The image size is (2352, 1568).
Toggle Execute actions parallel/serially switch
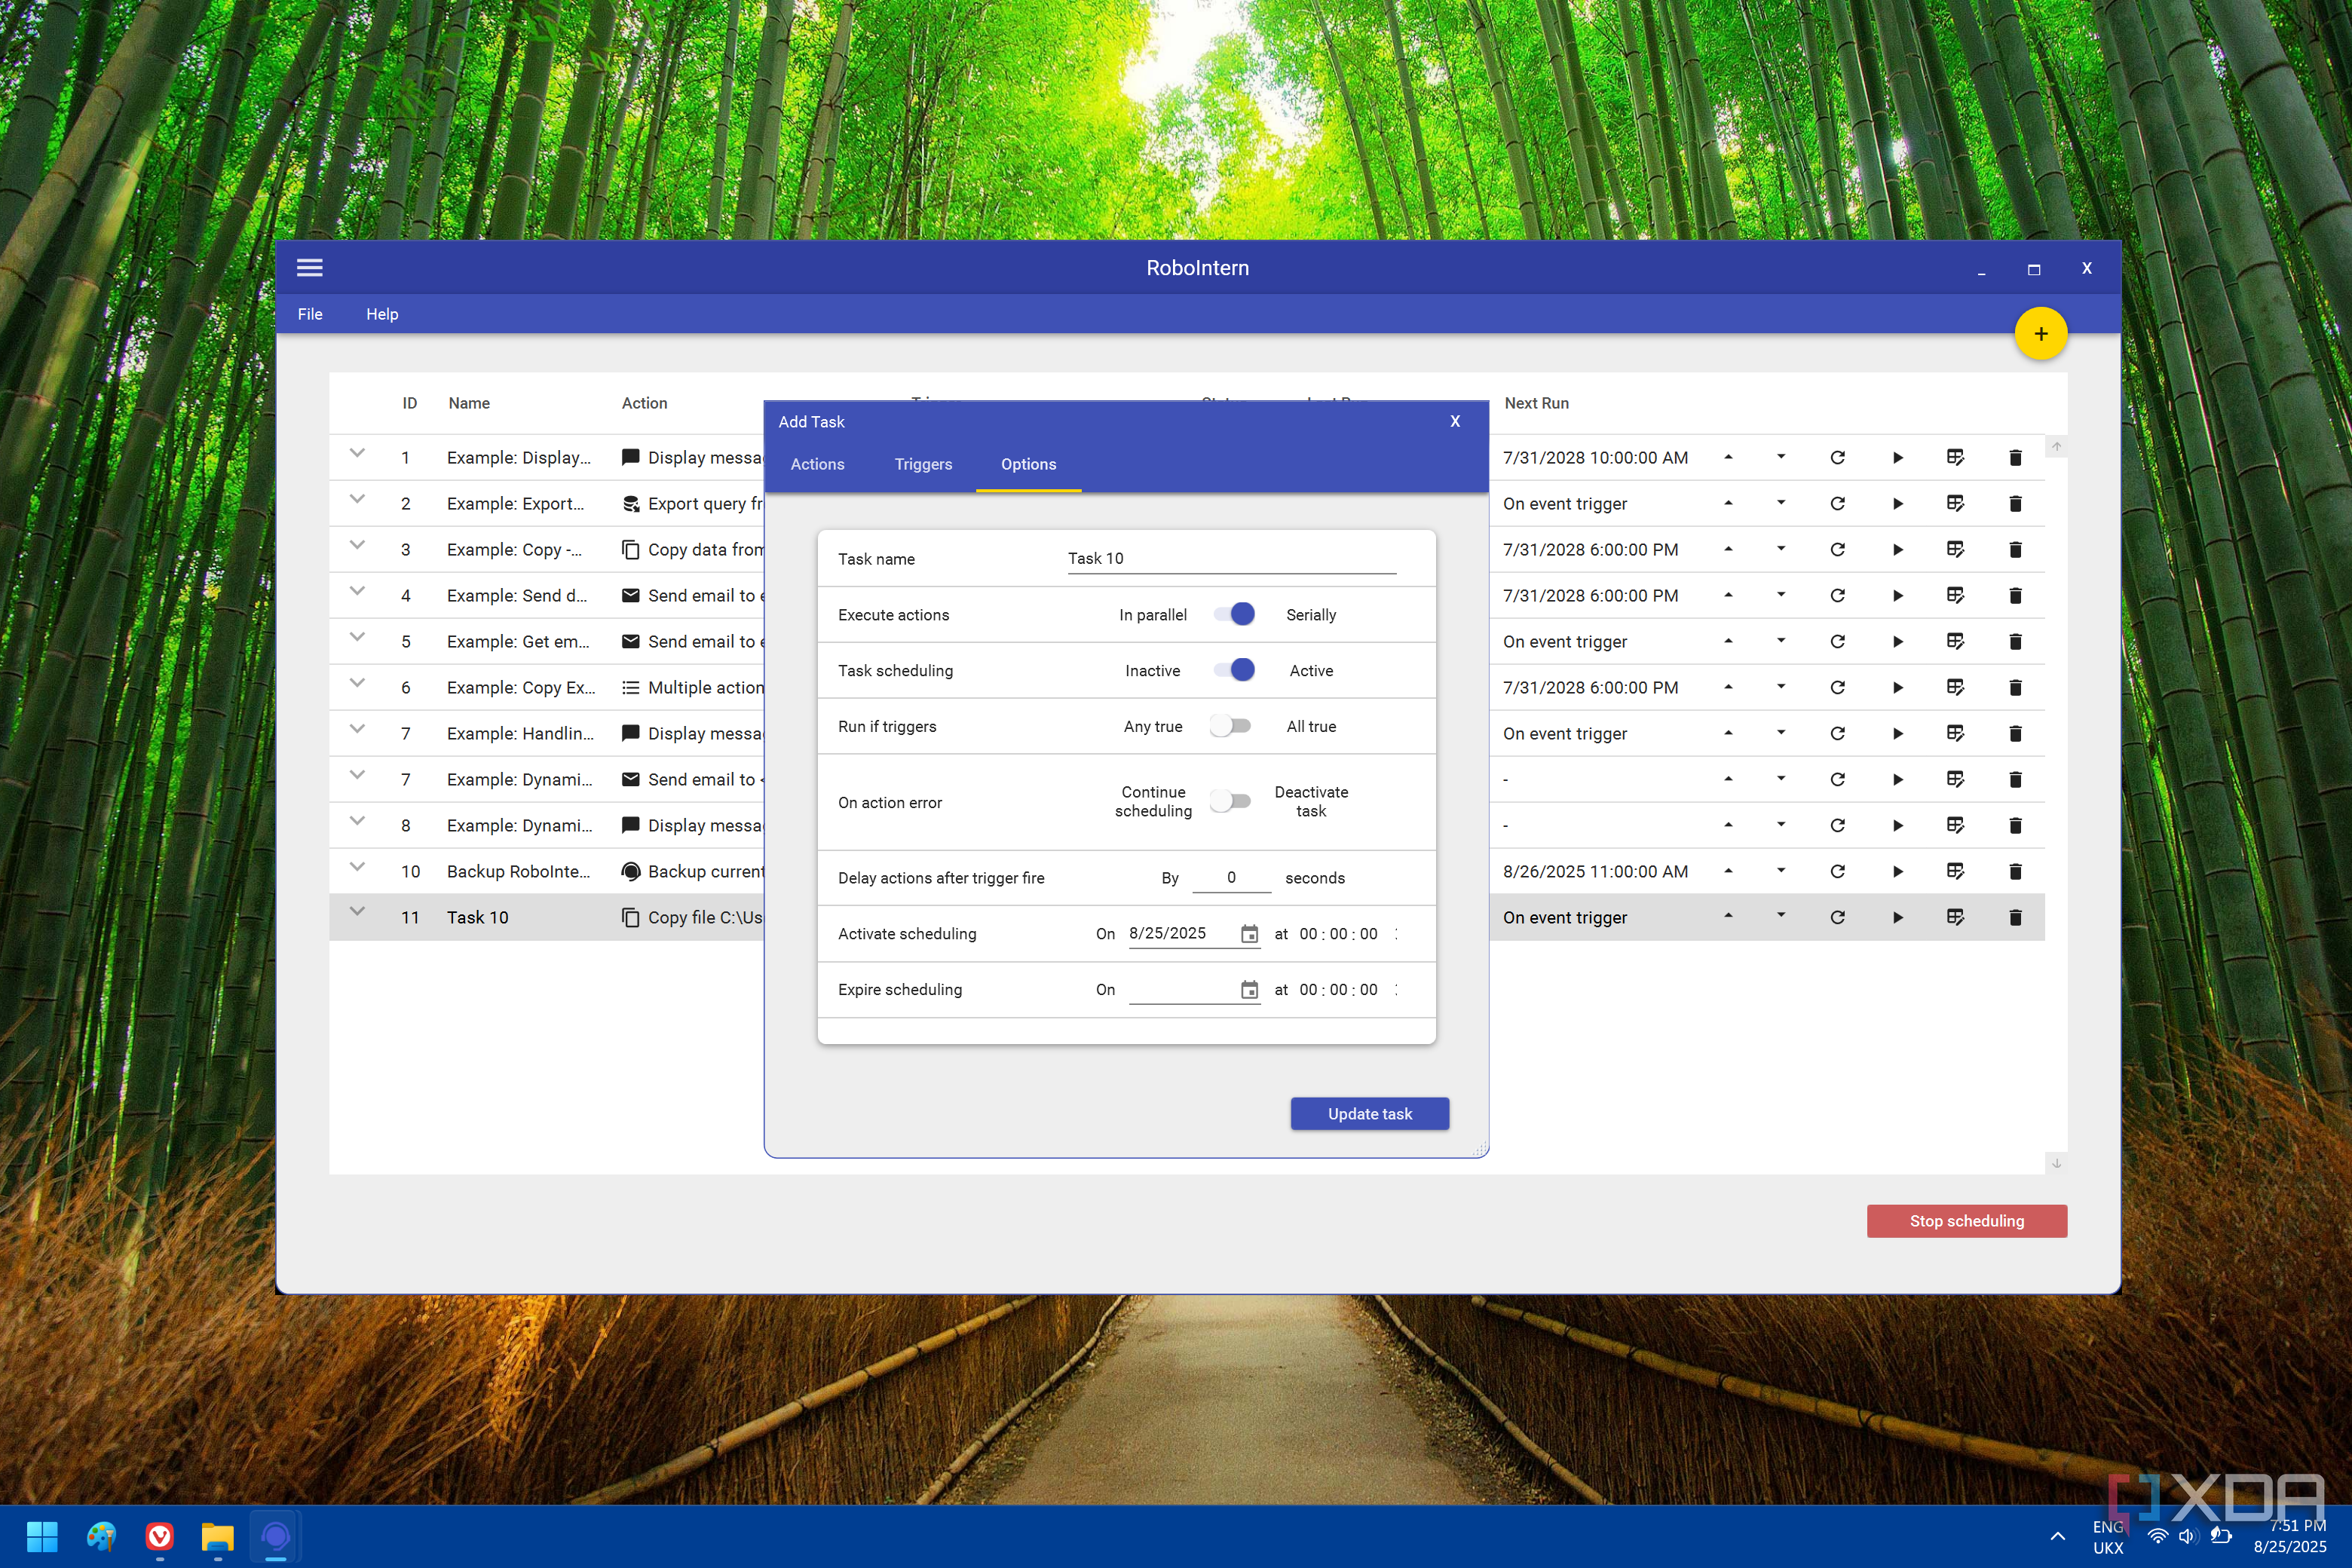[1234, 614]
